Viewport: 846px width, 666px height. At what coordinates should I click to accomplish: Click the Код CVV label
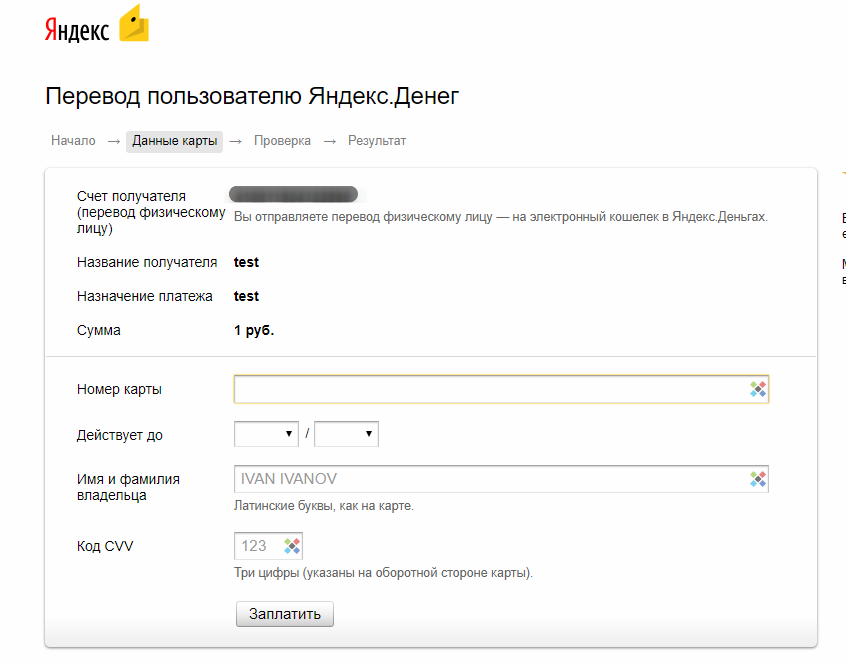pyautogui.click(x=105, y=546)
